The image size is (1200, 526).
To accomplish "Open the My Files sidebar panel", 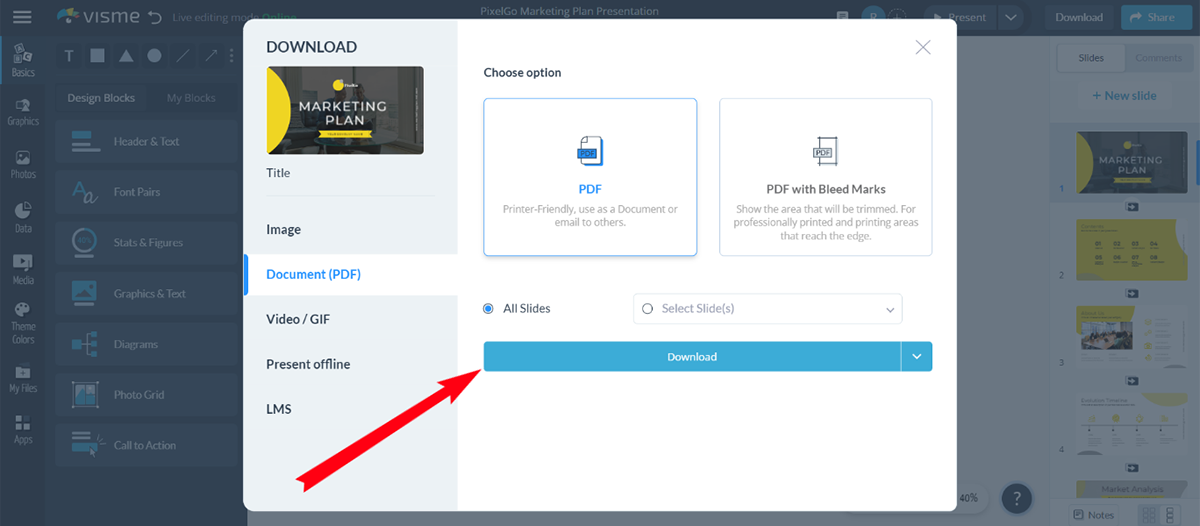I will tap(22, 379).
